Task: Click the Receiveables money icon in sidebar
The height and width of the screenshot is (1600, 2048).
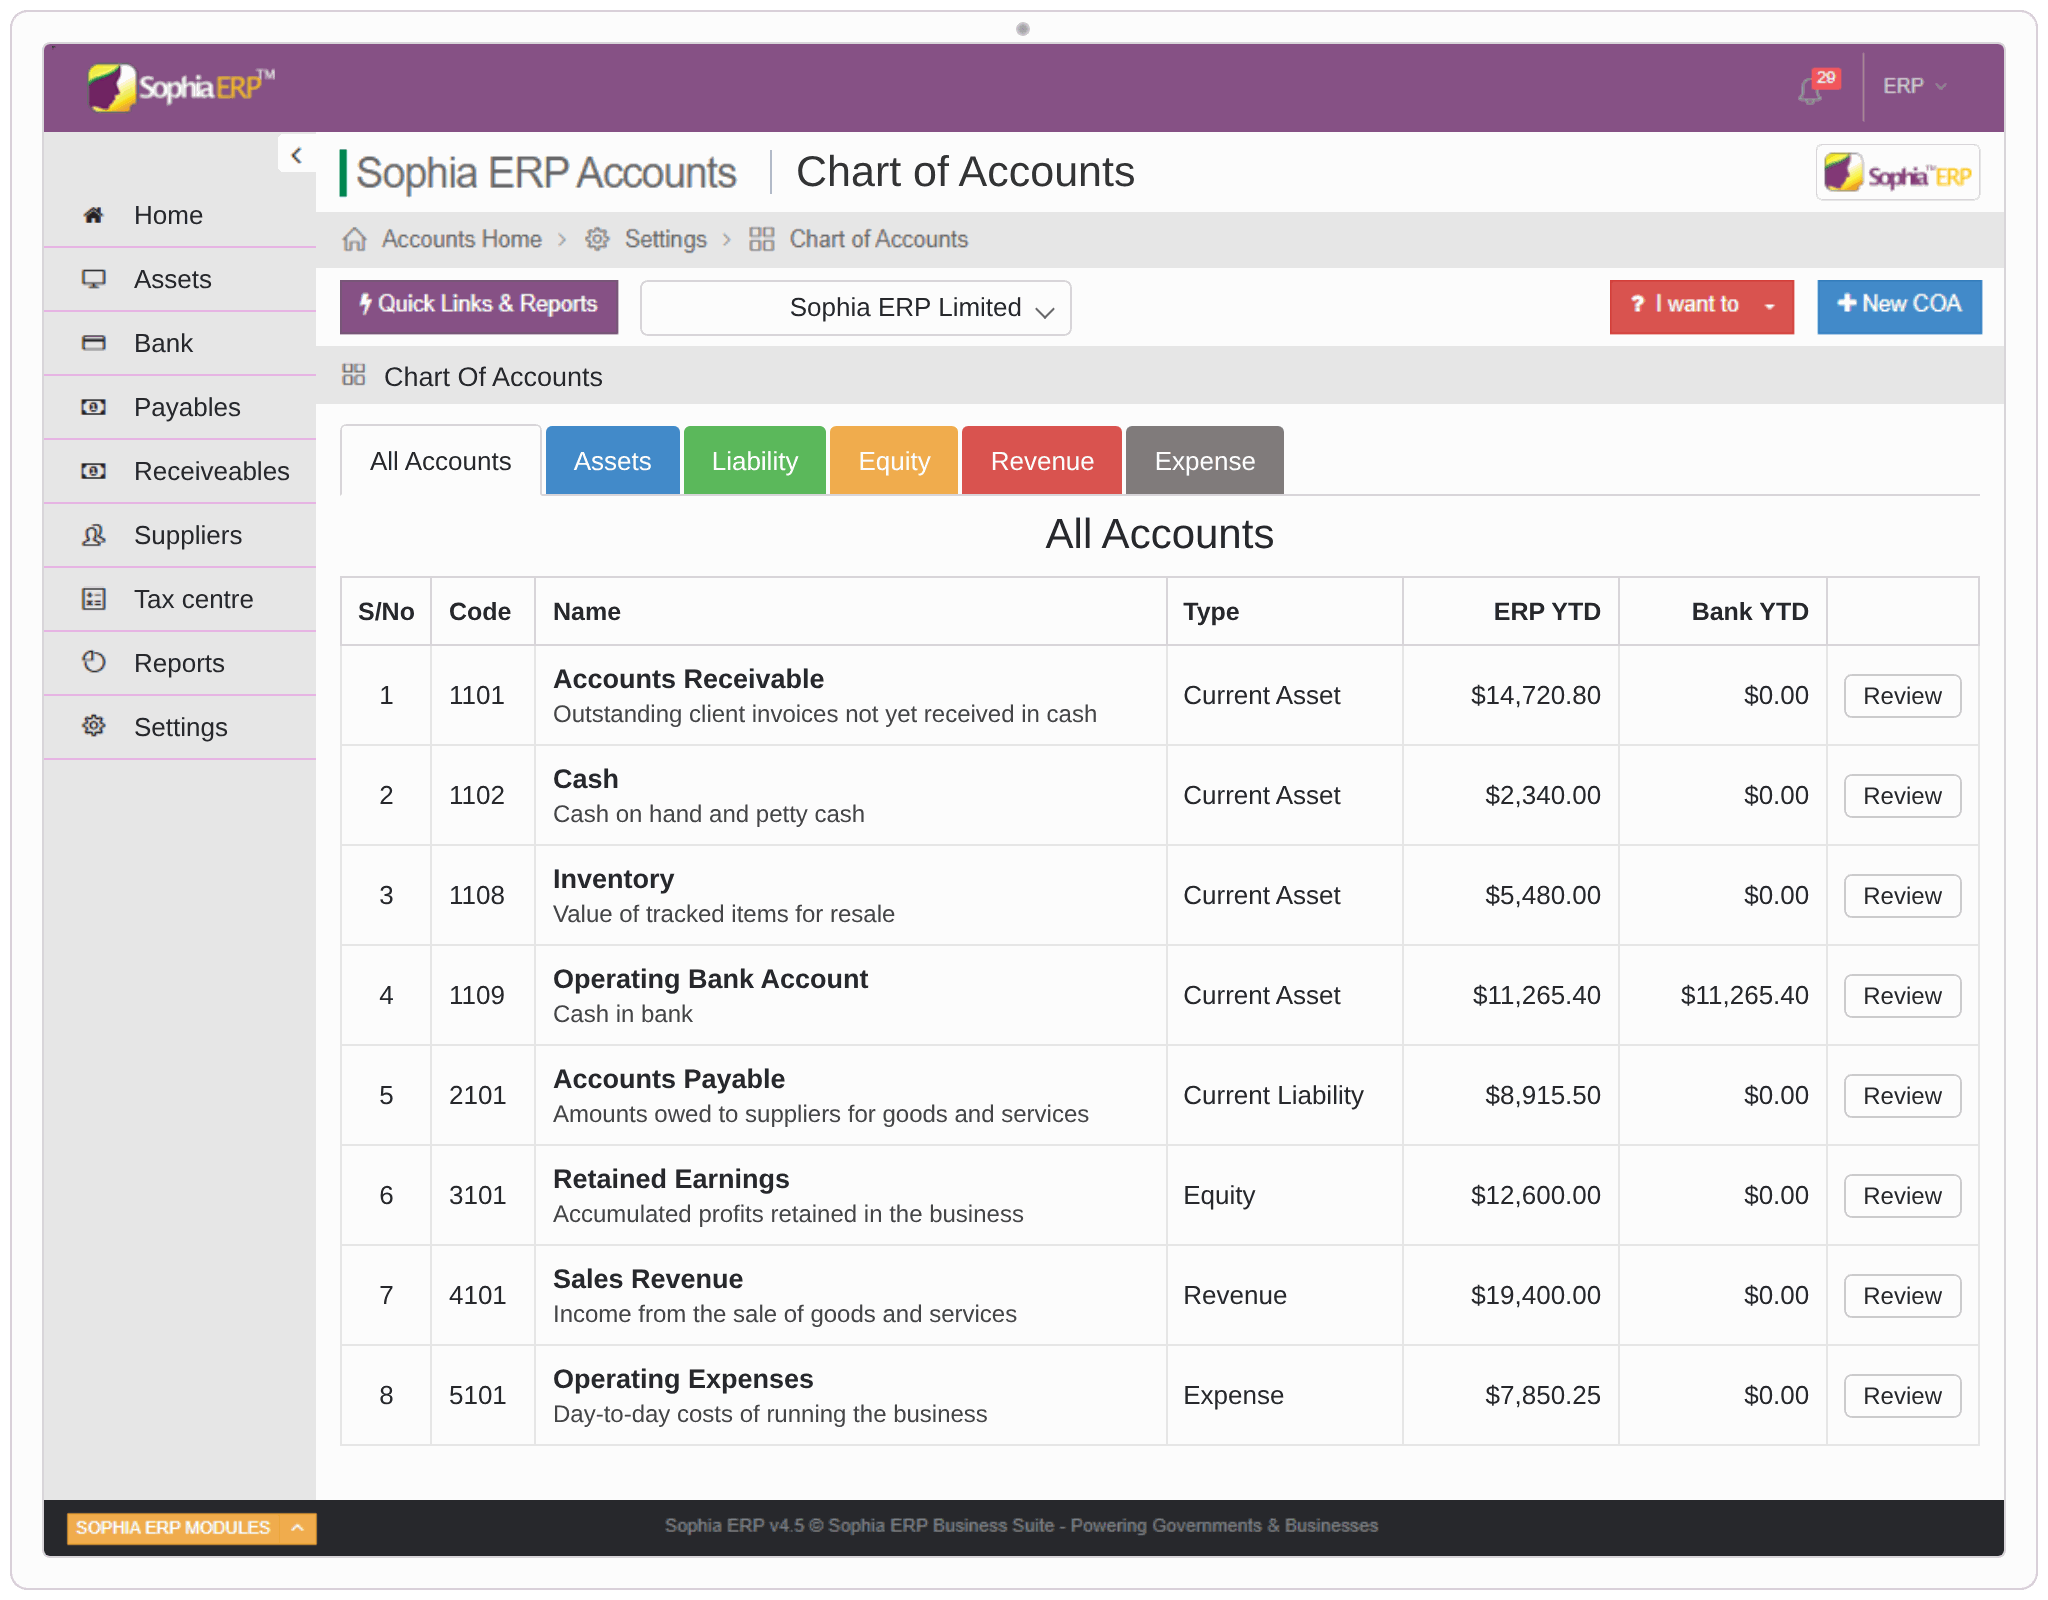Action: click(x=94, y=471)
